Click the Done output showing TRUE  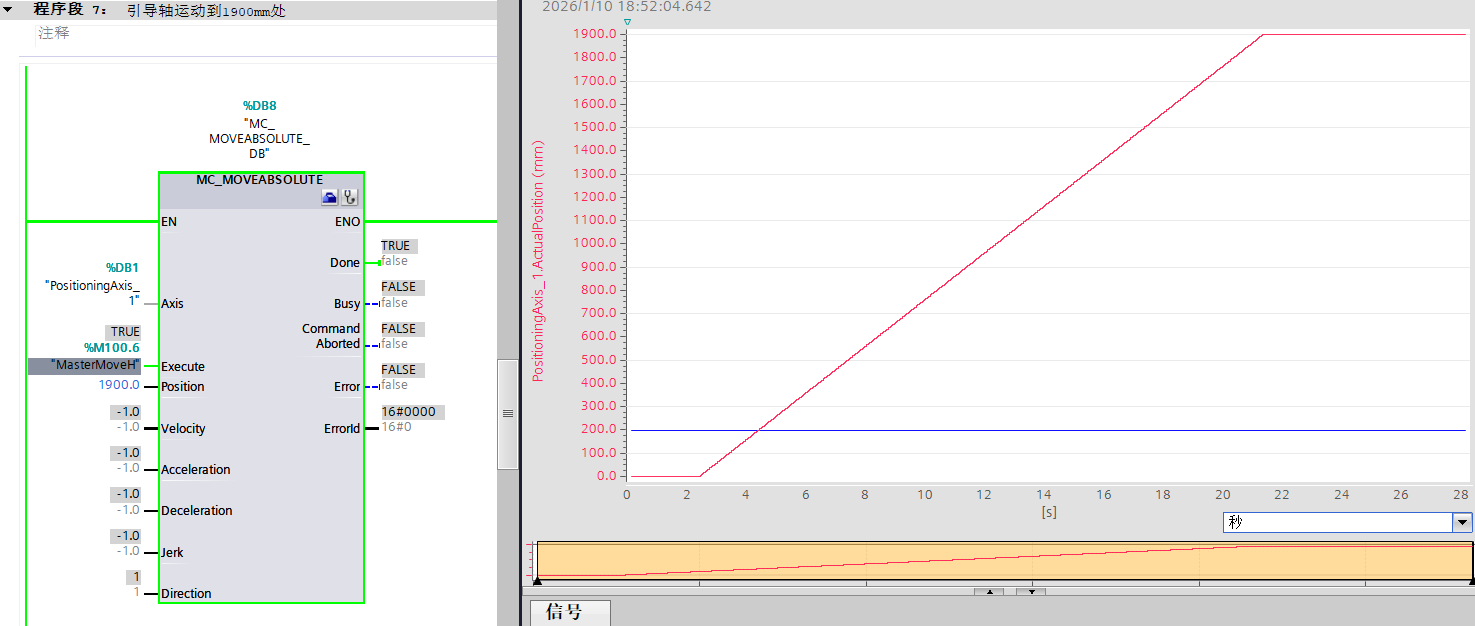click(396, 245)
